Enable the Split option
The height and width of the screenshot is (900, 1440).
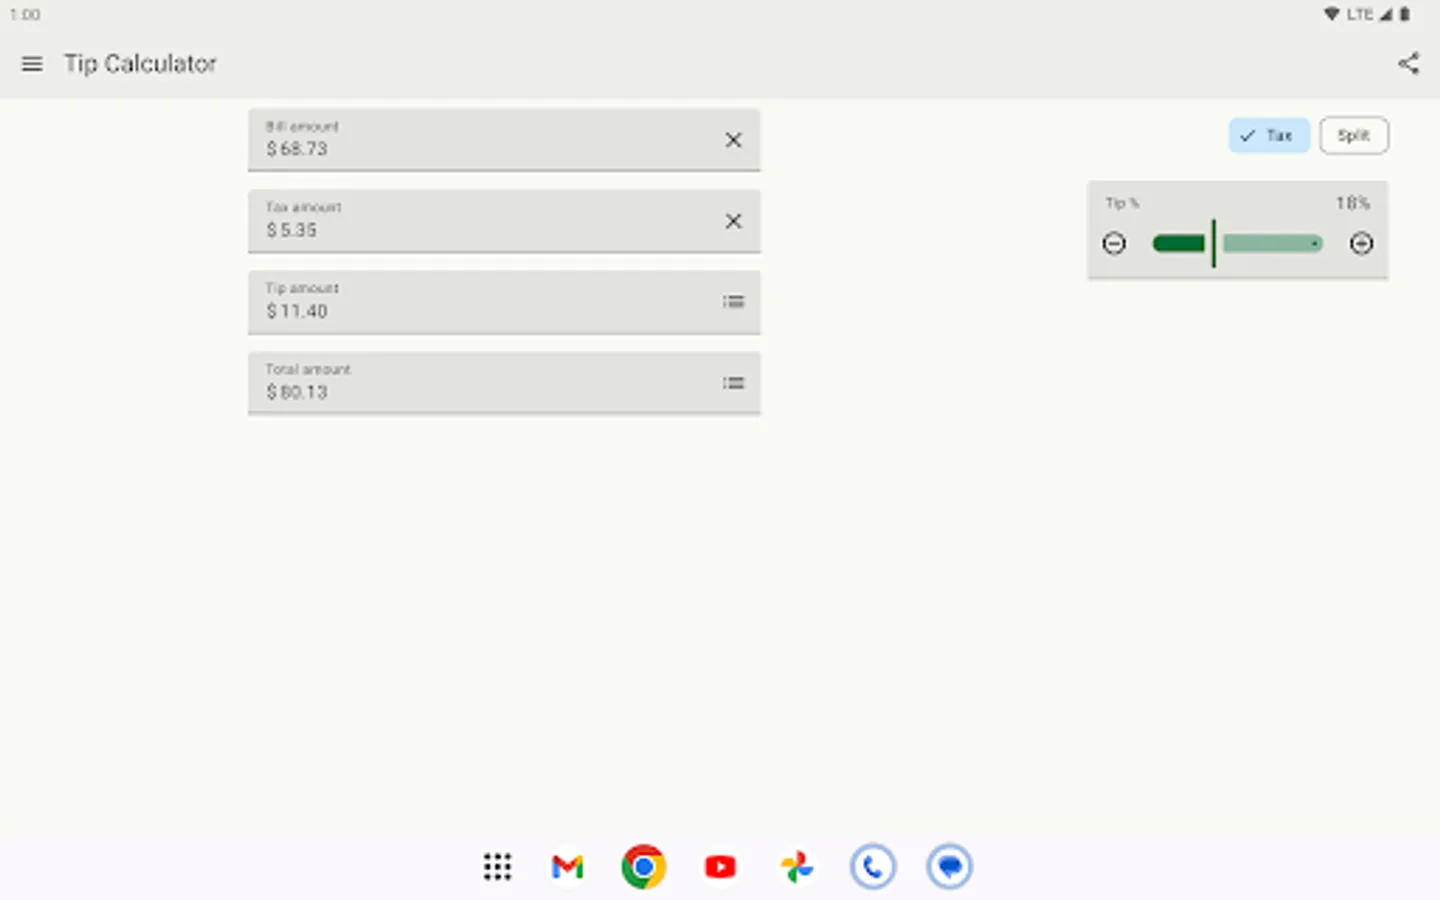point(1354,135)
